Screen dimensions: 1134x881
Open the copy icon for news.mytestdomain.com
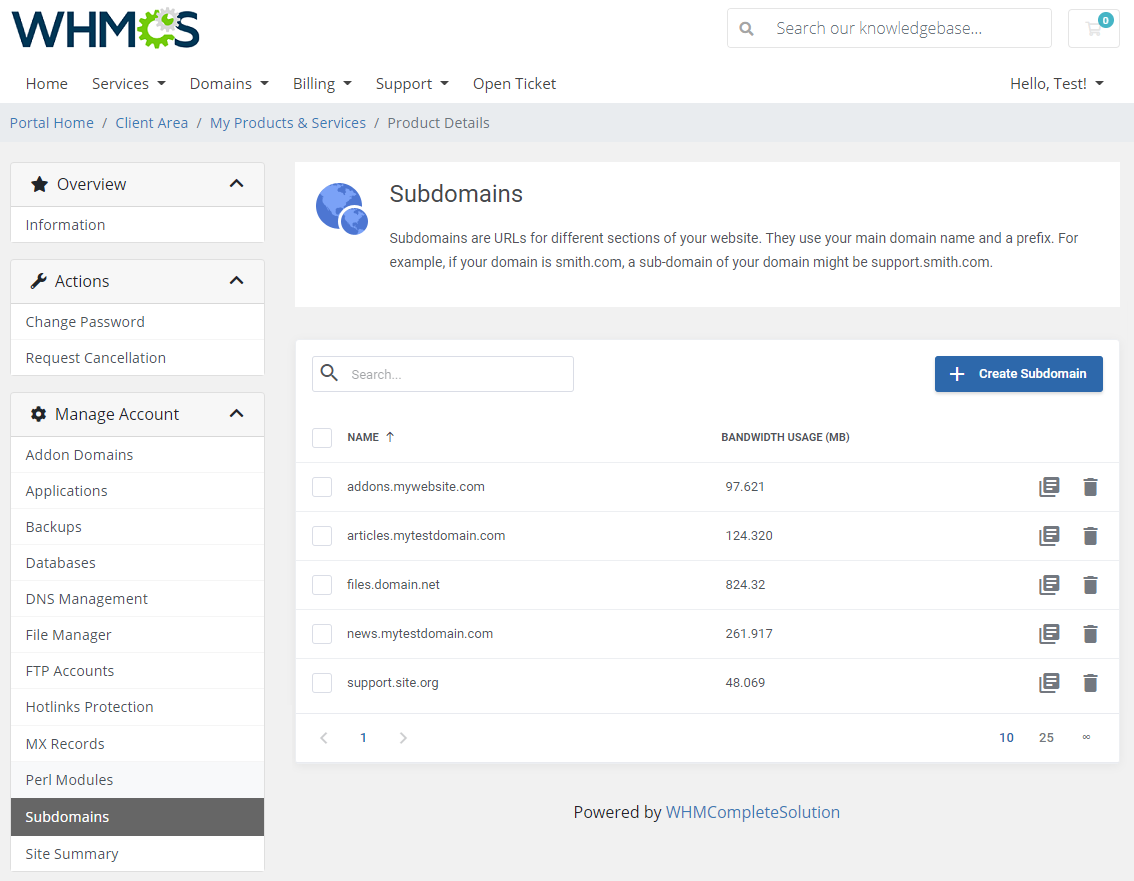coord(1049,633)
